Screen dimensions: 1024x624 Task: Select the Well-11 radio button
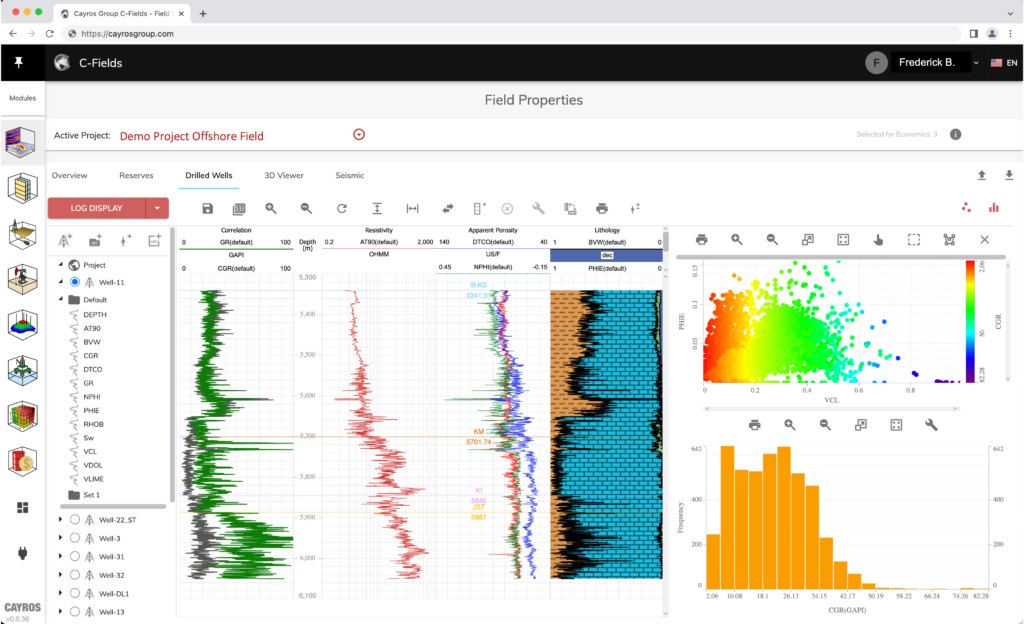point(75,282)
